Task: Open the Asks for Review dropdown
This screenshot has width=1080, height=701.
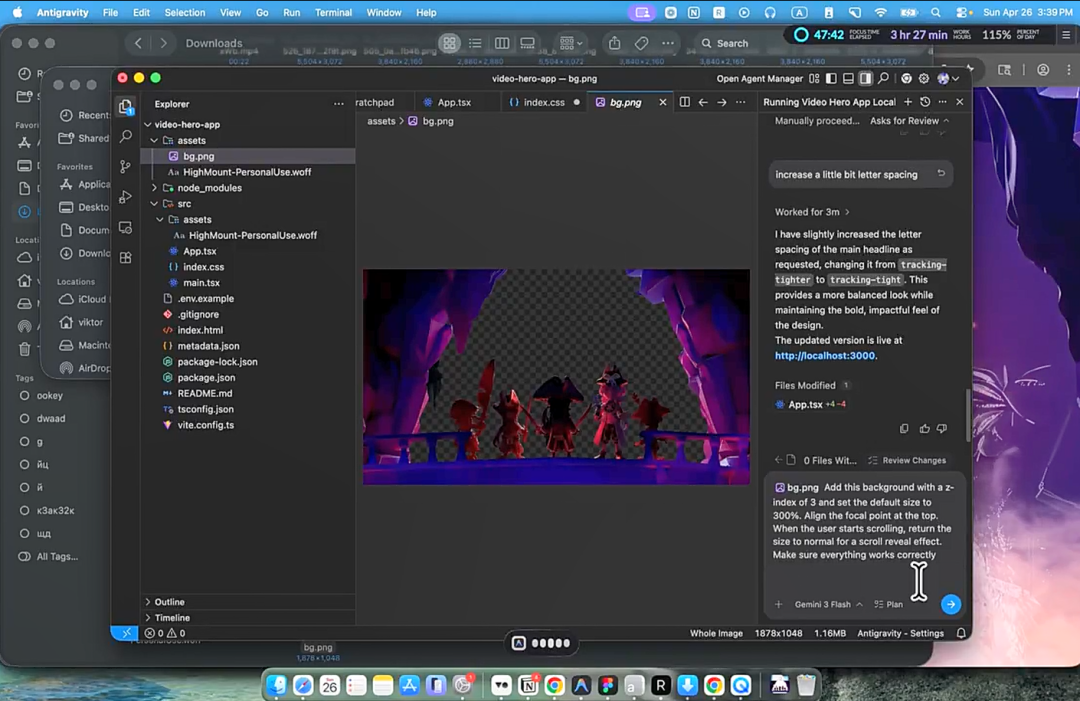Action: pyautogui.click(x=909, y=121)
